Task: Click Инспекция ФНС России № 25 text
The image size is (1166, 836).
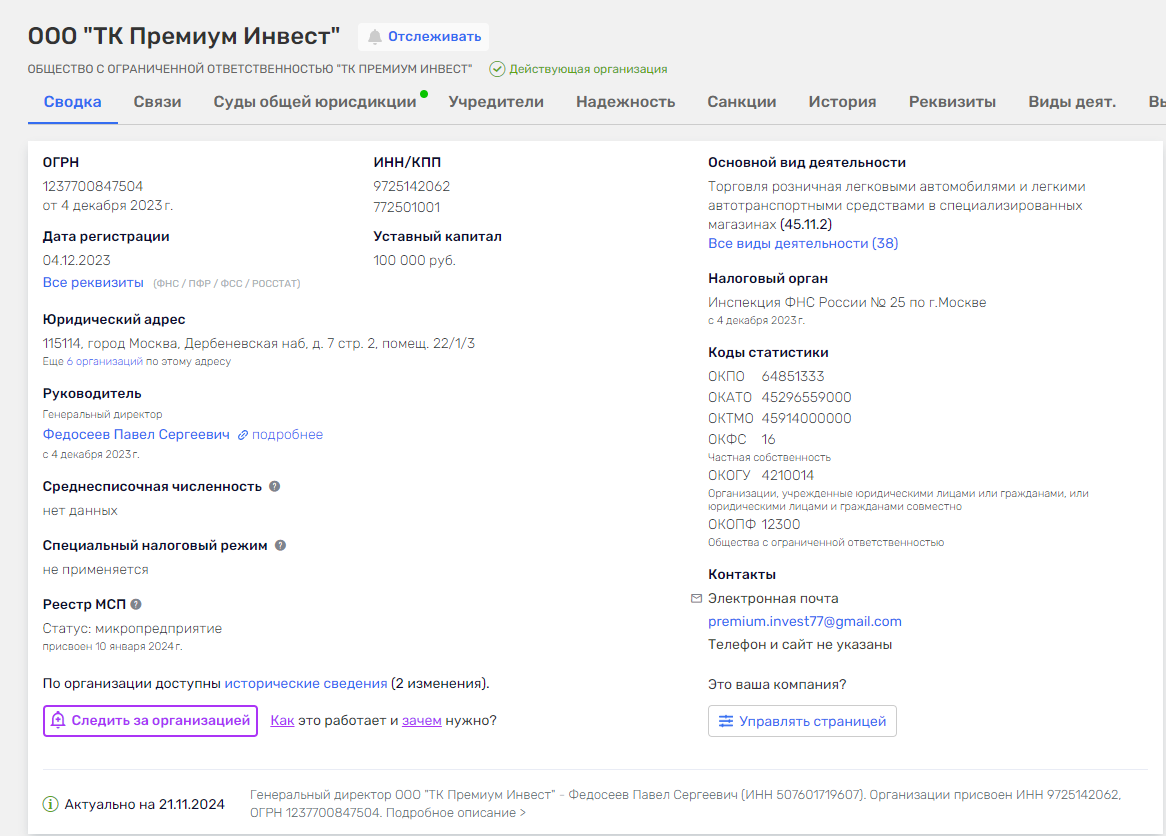Action: [847, 303]
